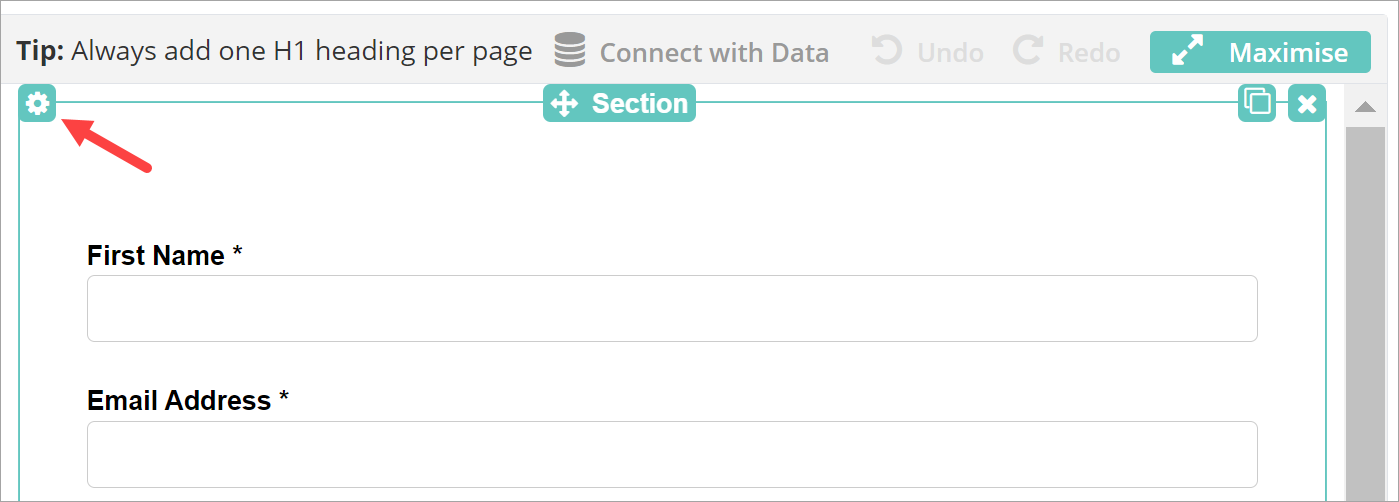Duplicate the Section using the copy icon
This screenshot has height=502, width=1399.
click(1257, 103)
